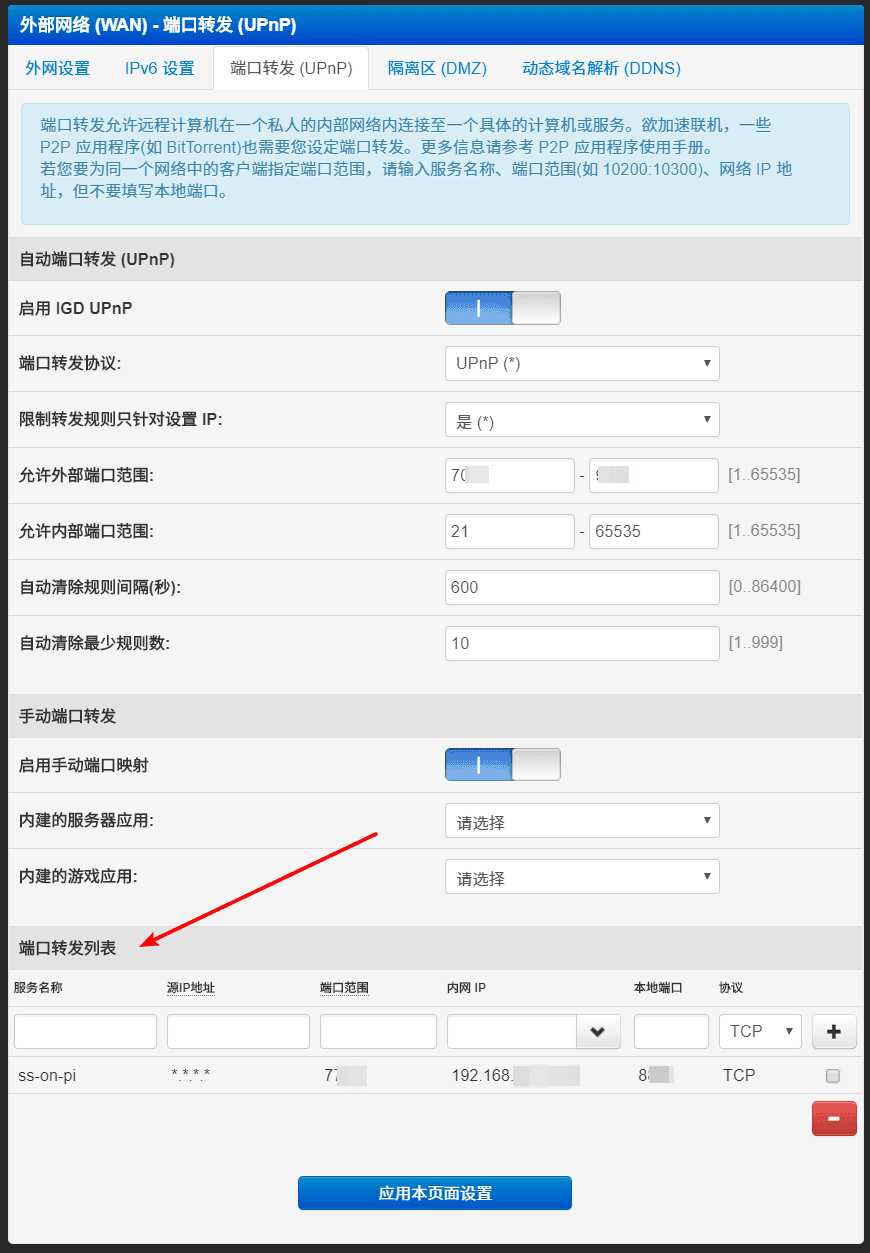Image resolution: width=870 pixels, height=1253 pixels.
Task: Click the 手动端口转发 section heading
Action: point(68,716)
